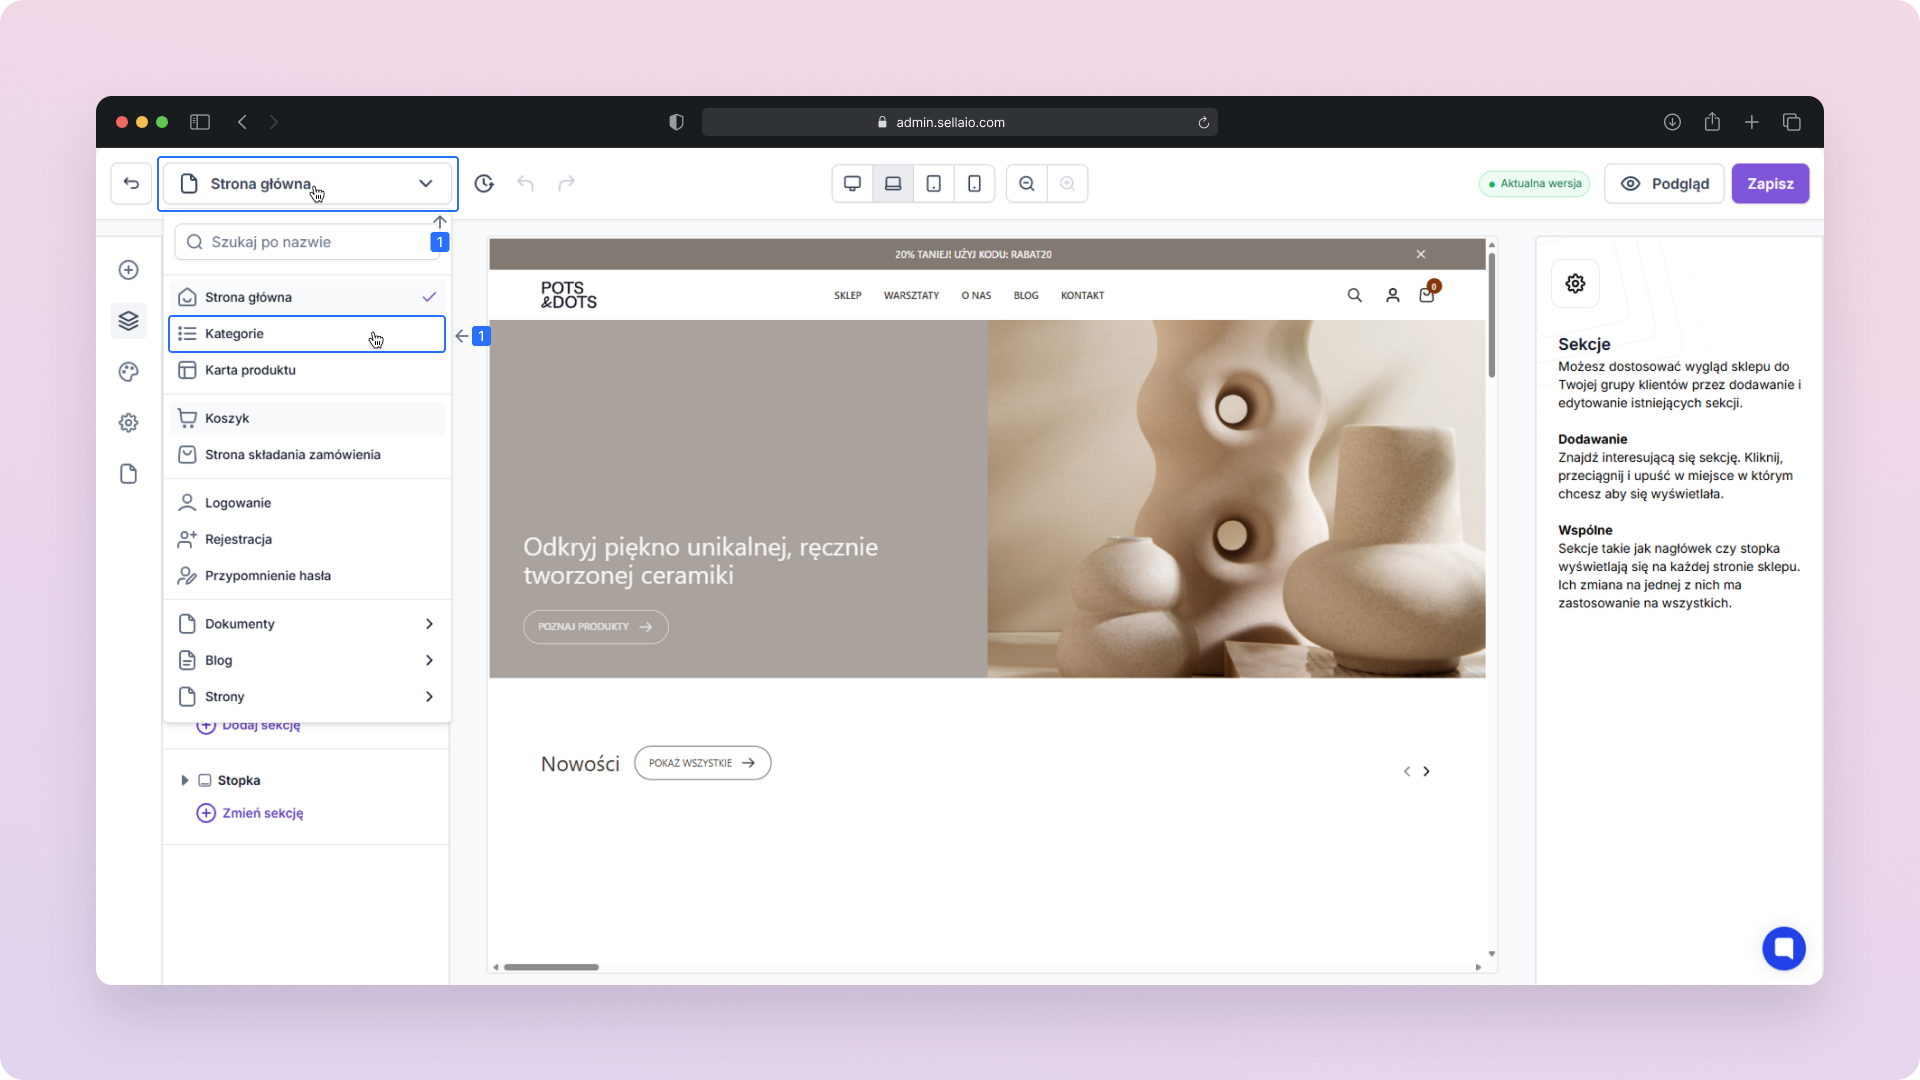Screen dimensions: 1920x1080
Task: Open the color palette theme icon
Action: pyautogui.click(x=128, y=372)
